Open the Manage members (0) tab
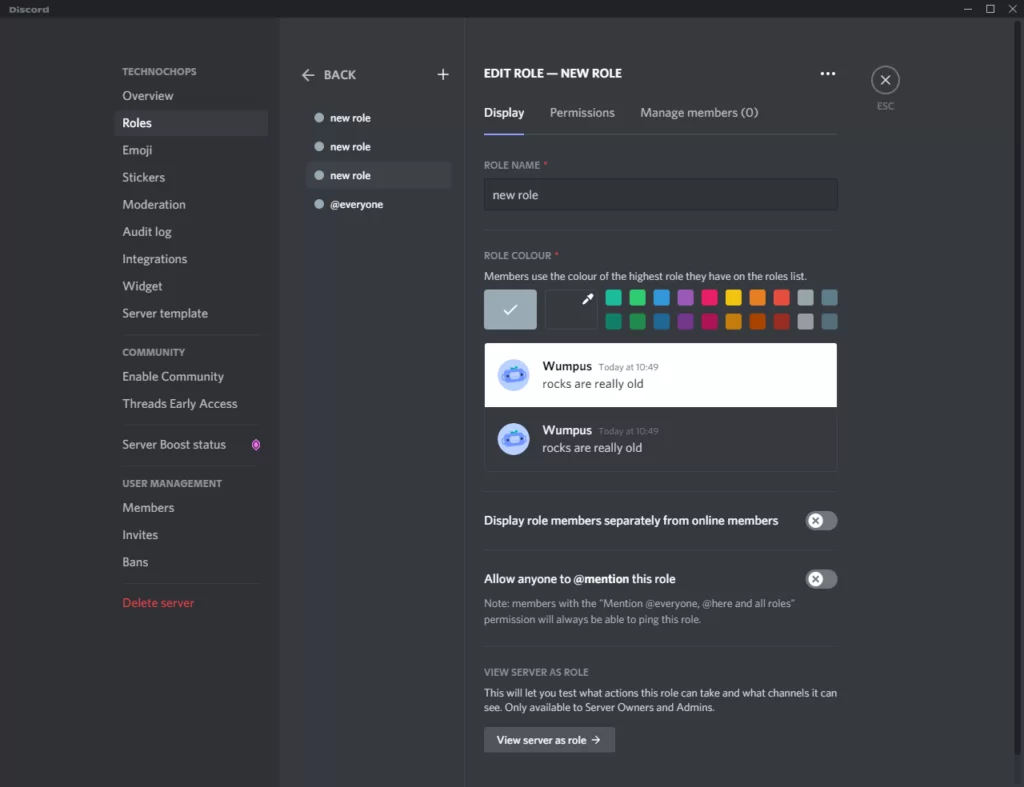The height and width of the screenshot is (787, 1024). click(699, 112)
